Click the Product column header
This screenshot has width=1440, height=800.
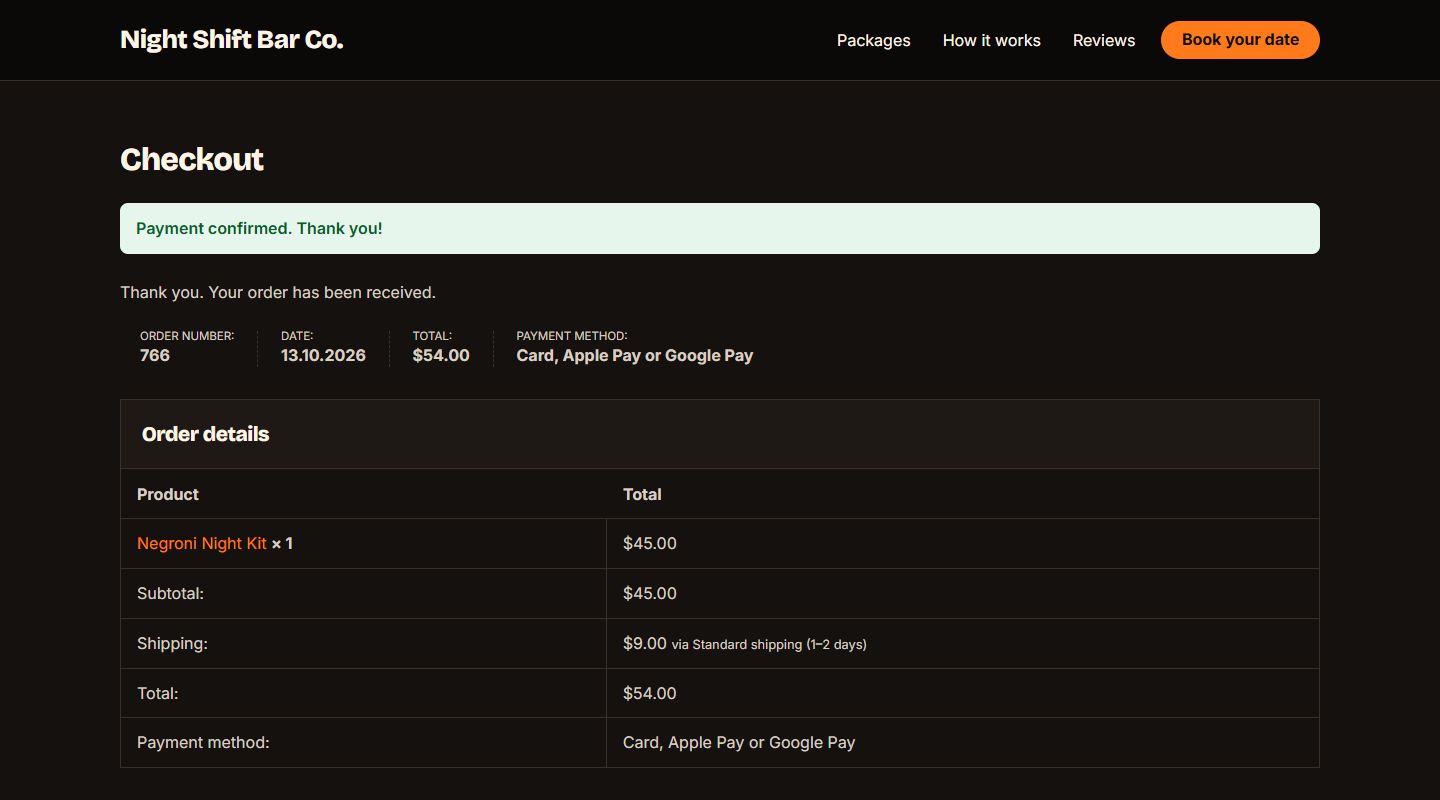[168, 494]
